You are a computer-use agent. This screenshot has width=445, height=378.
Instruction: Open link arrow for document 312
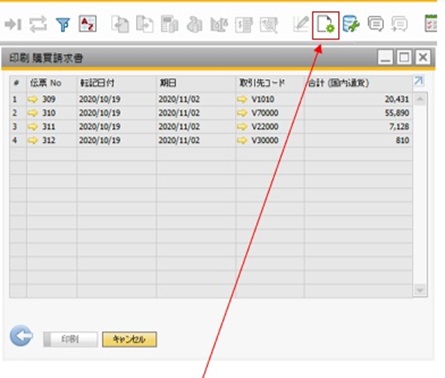pyautogui.click(x=33, y=140)
